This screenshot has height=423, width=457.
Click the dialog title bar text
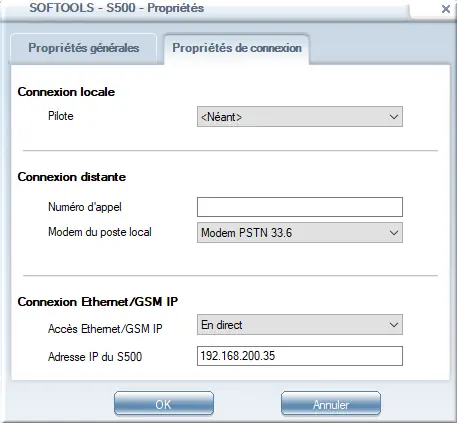pyautogui.click(x=117, y=8)
